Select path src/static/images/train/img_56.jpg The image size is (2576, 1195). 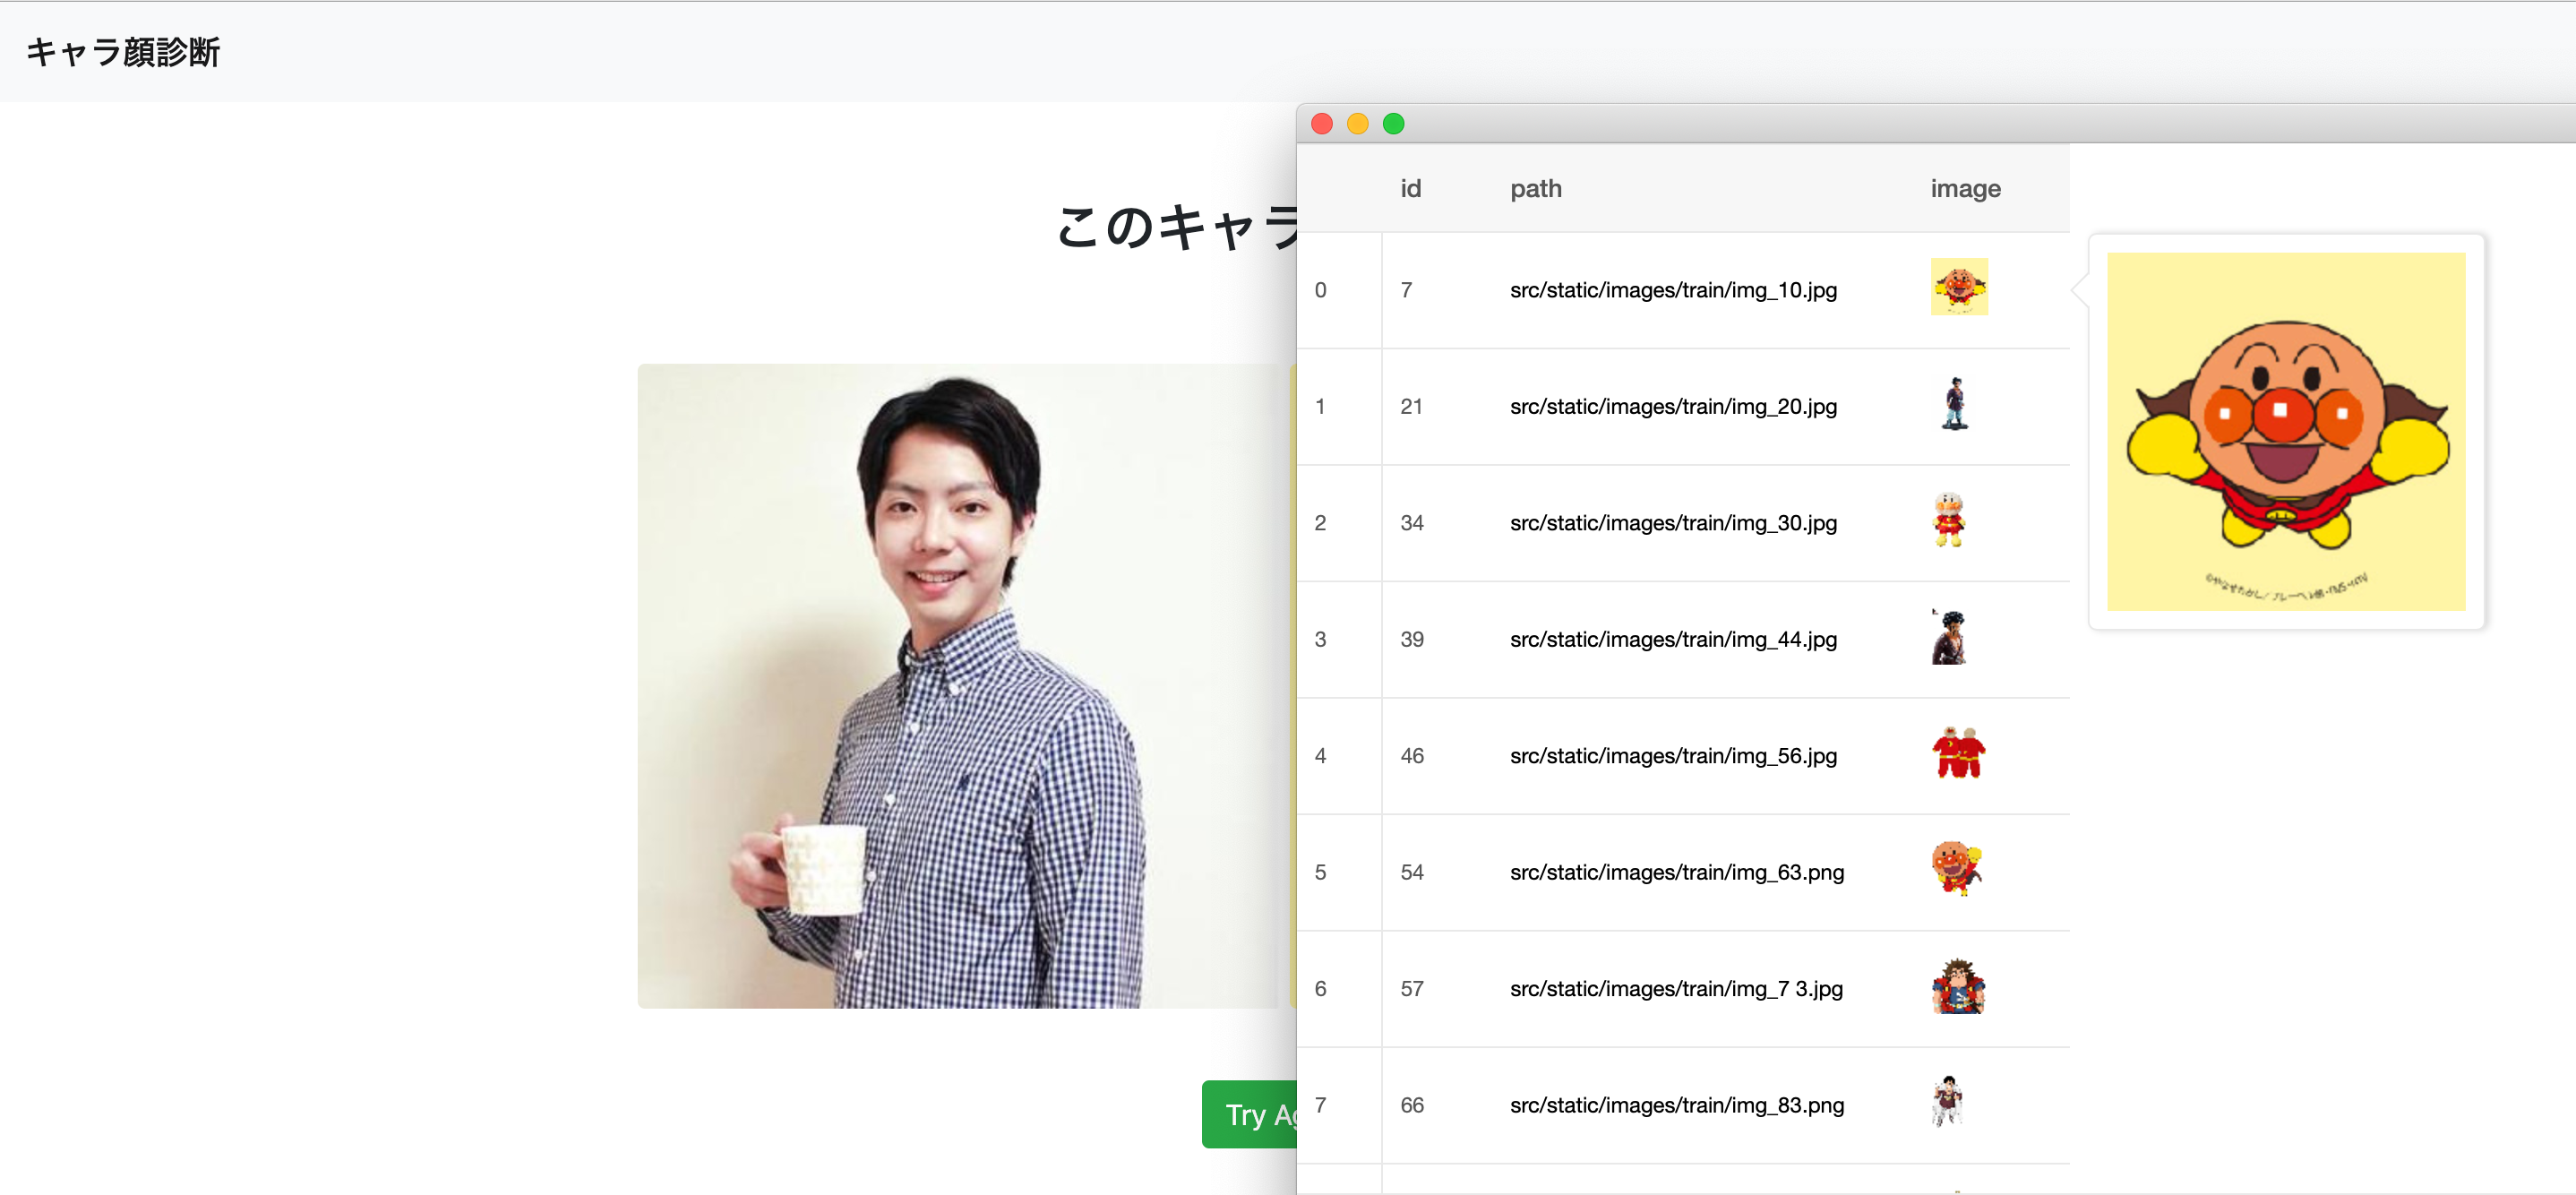pos(1673,756)
